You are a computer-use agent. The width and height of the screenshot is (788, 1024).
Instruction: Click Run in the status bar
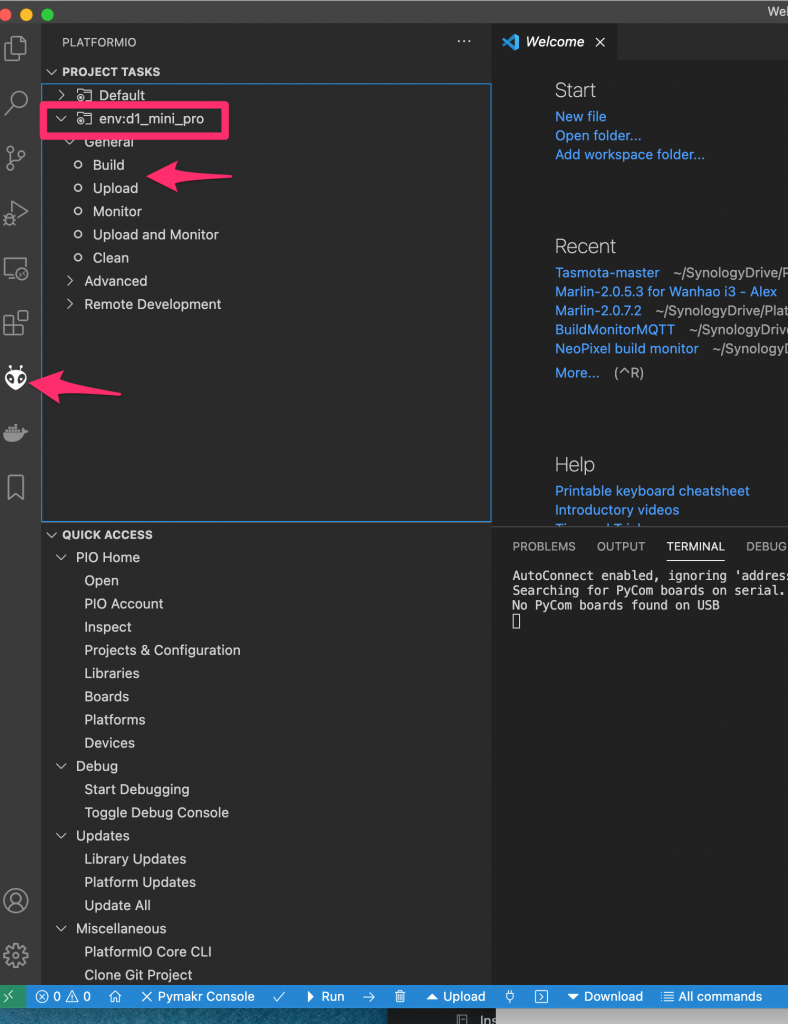click(x=326, y=997)
